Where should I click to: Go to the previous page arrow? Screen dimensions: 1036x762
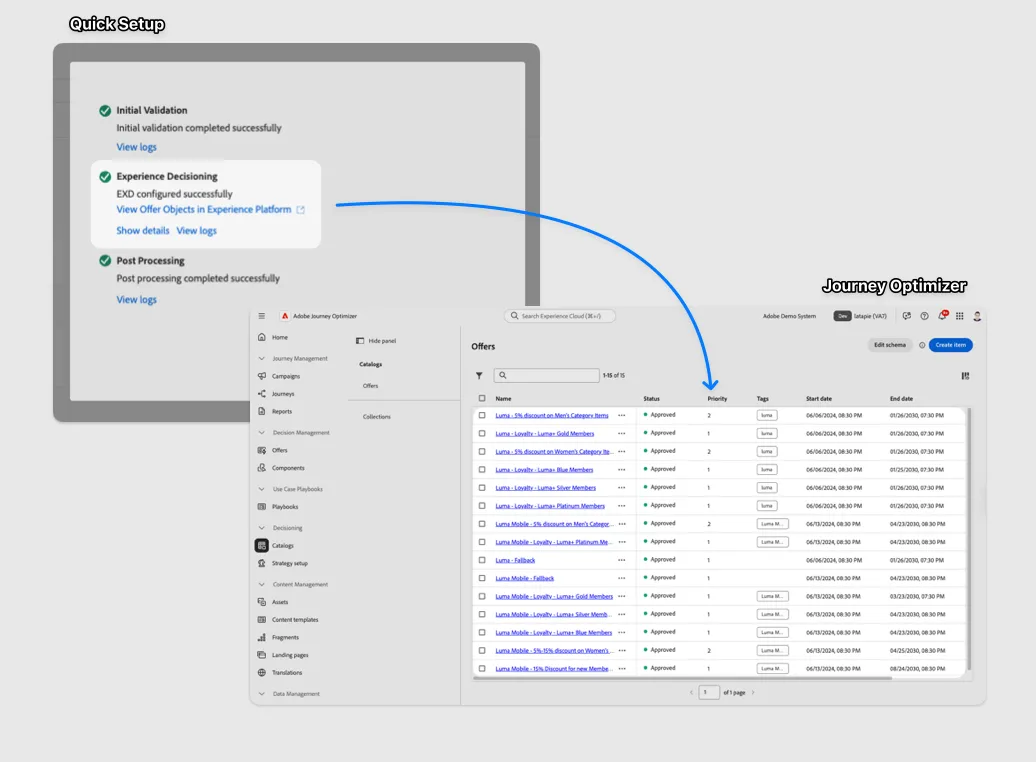pos(692,693)
